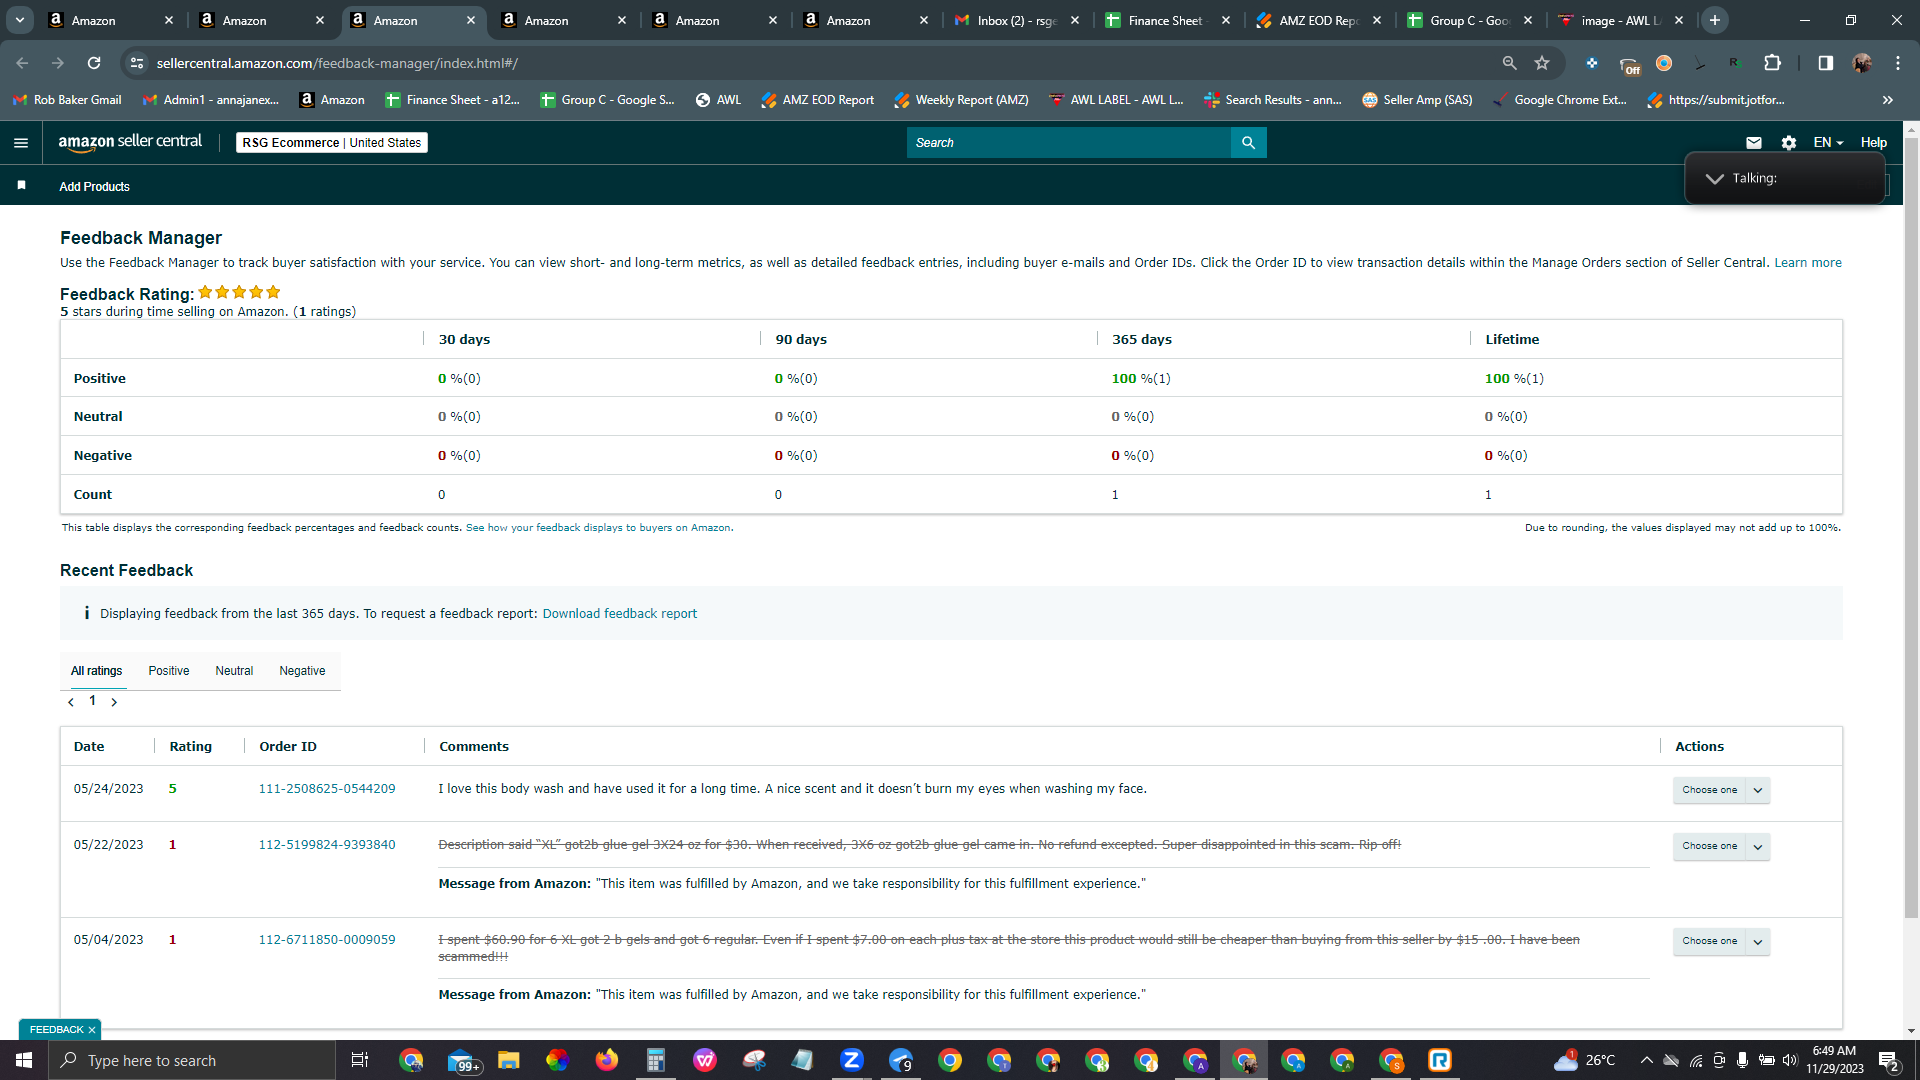Click the browser address bar URL
Viewport: 1920px width, 1080px height.
coord(337,63)
